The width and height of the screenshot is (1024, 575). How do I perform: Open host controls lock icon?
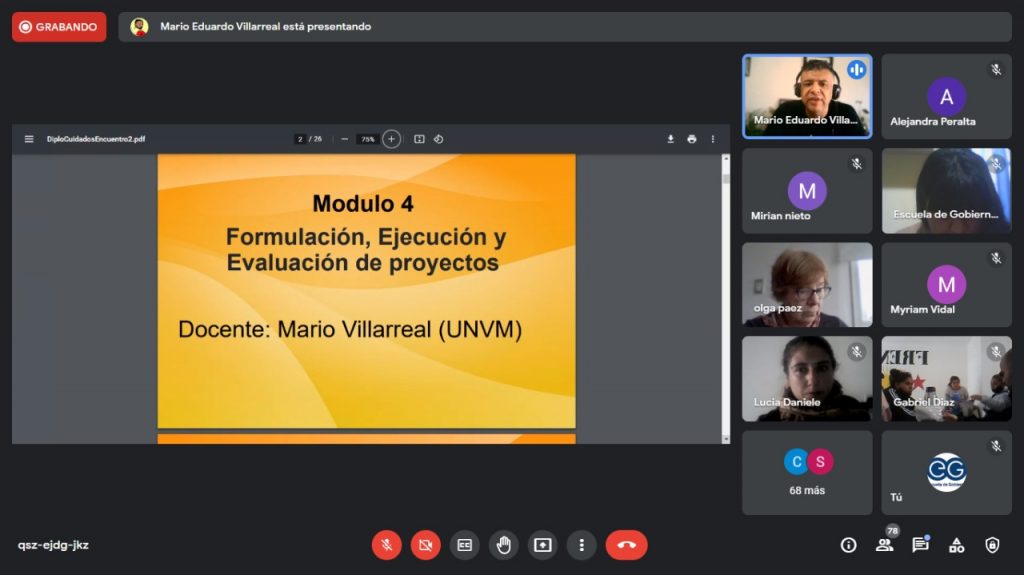pyautogui.click(x=992, y=545)
